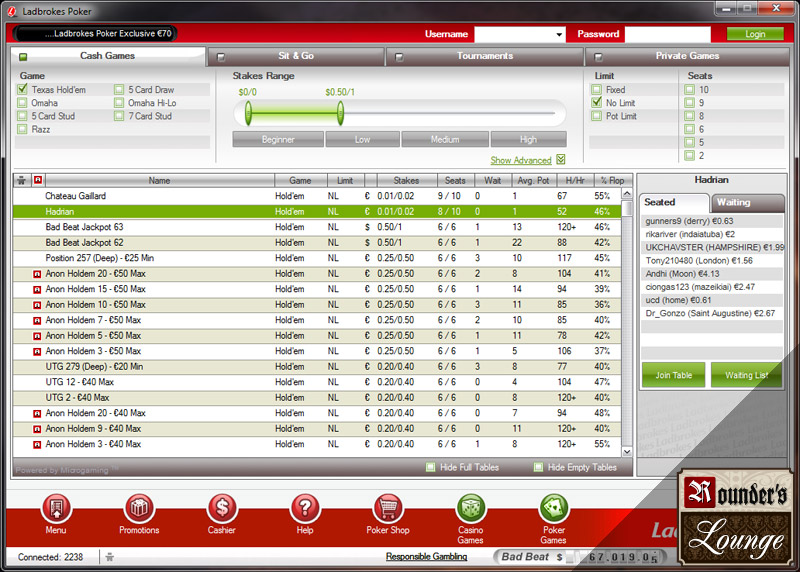Select the Beginner stakes preset
Viewport: 800px width, 572px height.
(x=278, y=139)
